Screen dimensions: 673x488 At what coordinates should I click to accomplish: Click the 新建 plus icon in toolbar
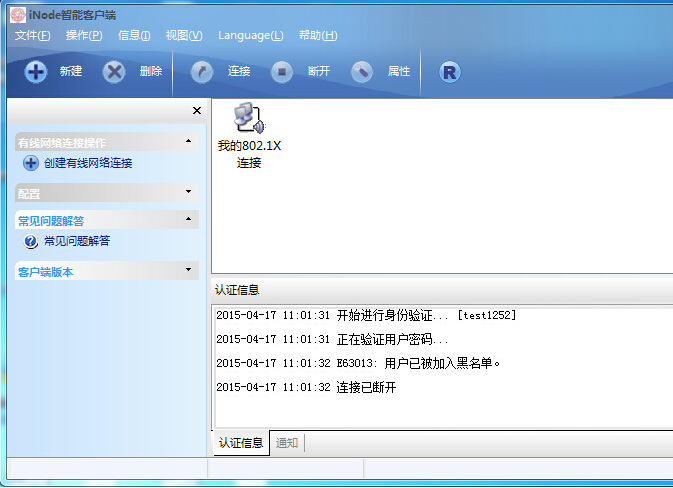tap(36, 71)
